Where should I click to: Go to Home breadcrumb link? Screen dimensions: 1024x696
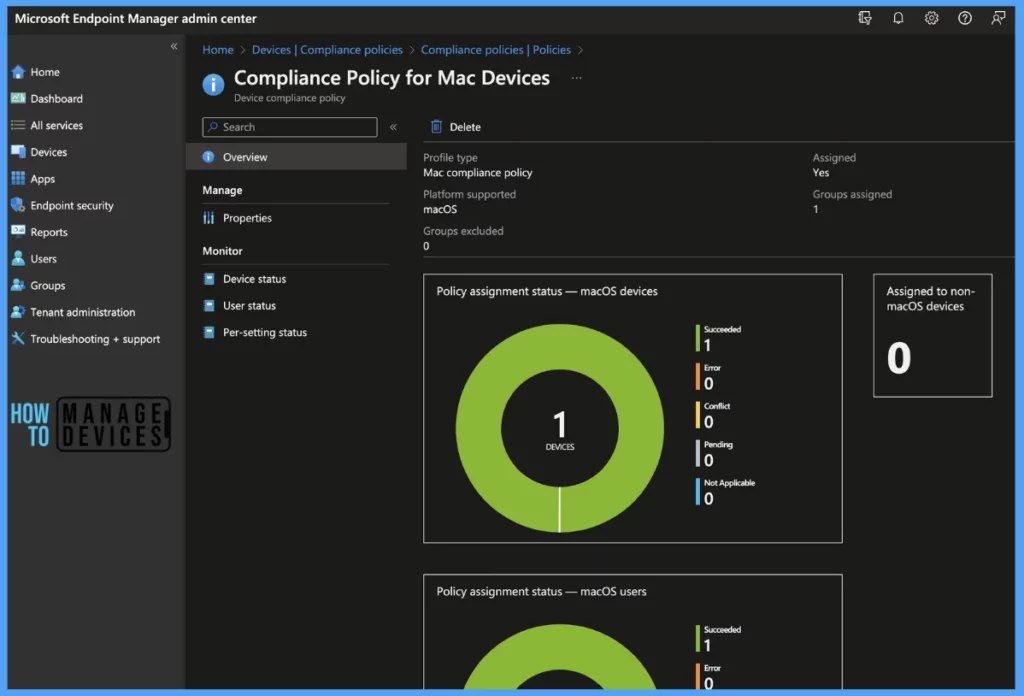(218, 50)
